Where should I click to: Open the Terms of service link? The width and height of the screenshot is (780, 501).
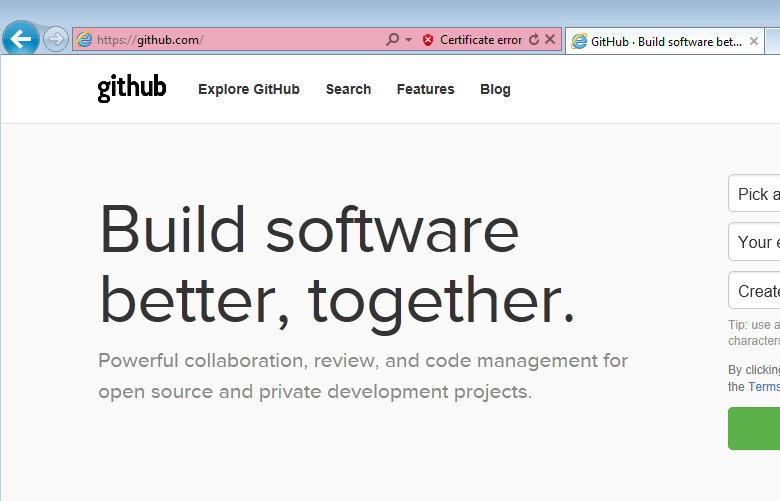[x=764, y=387]
